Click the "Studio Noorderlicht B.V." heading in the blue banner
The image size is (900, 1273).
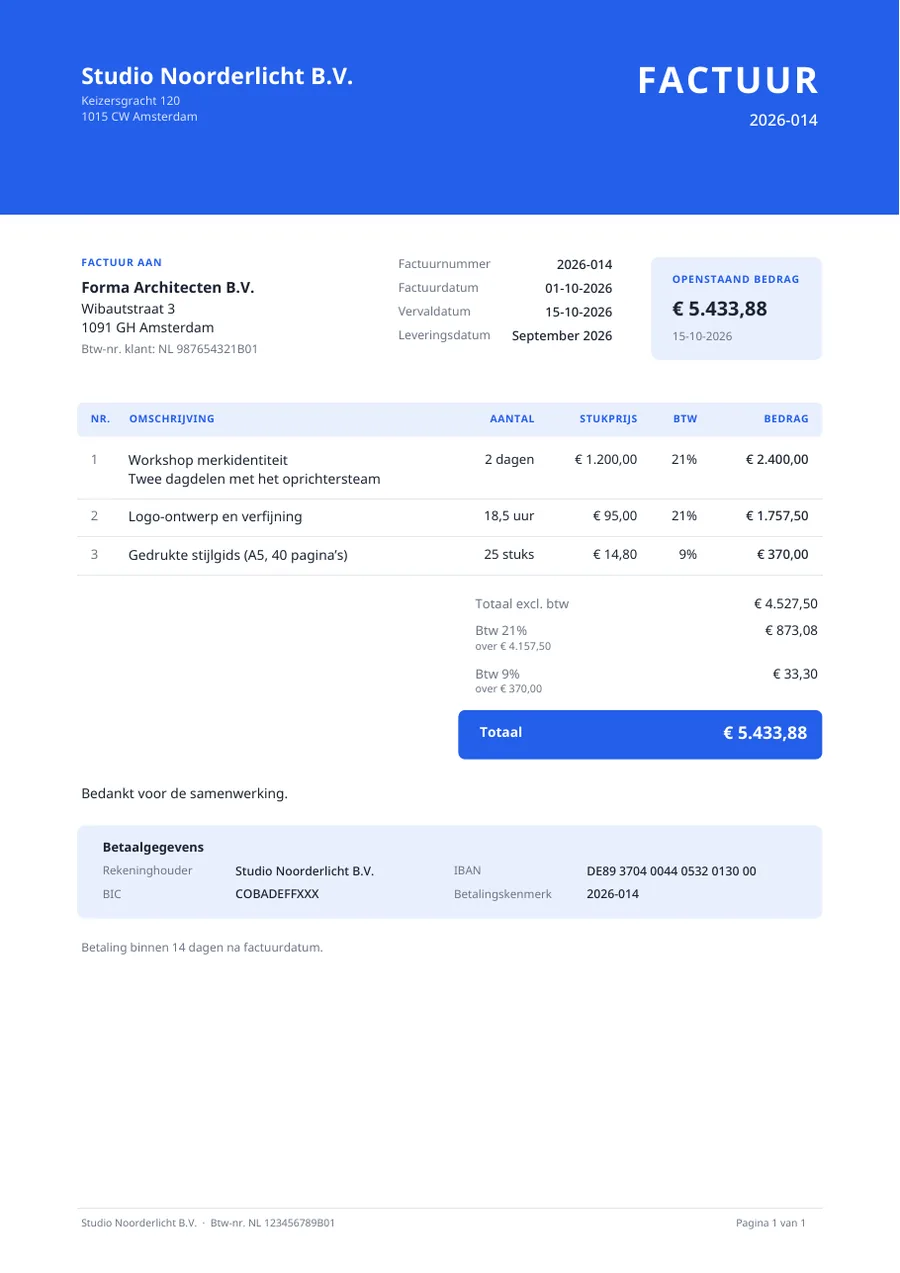tap(217, 76)
